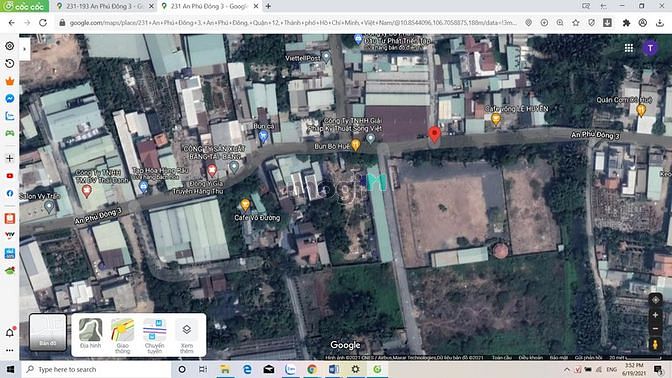The height and width of the screenshot is (378, 672).
Task: Open File Explorer from taskbar
Action: pos(225,369)
